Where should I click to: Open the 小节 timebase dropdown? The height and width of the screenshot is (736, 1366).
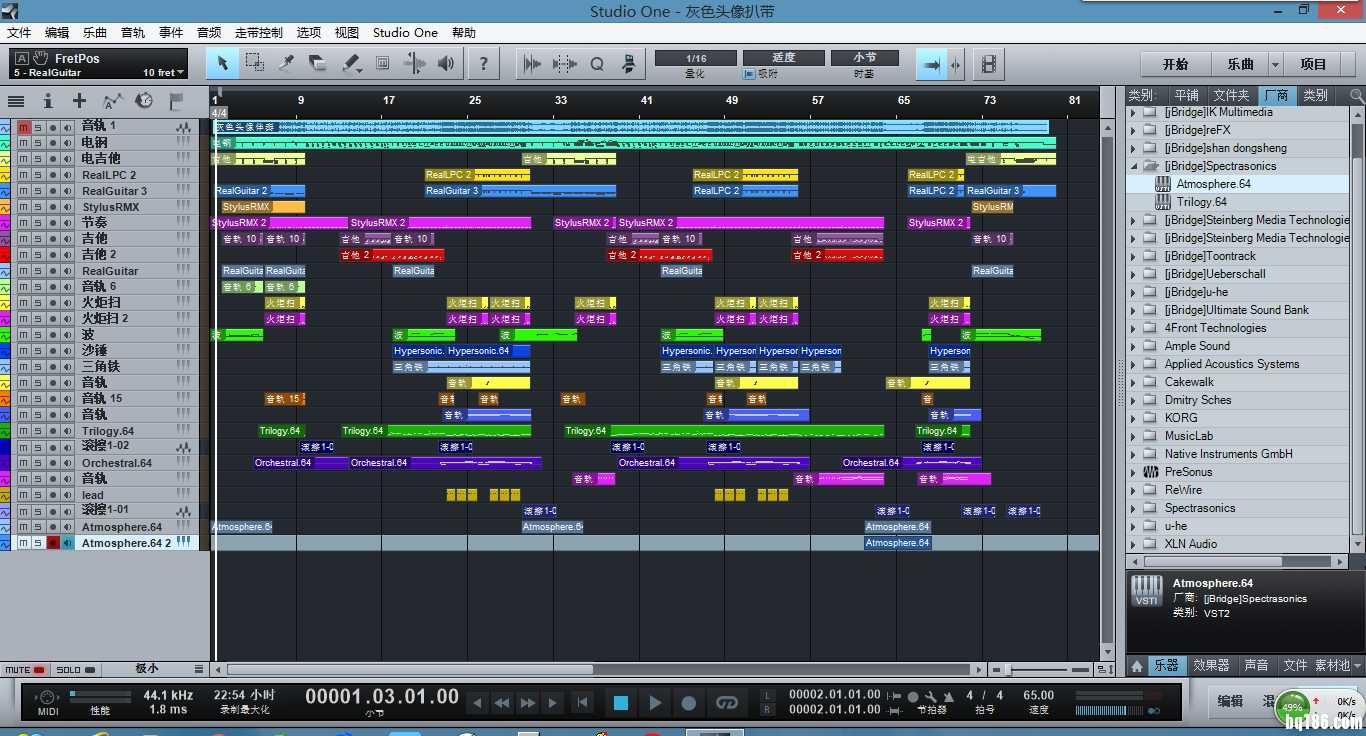pos(865,58)
